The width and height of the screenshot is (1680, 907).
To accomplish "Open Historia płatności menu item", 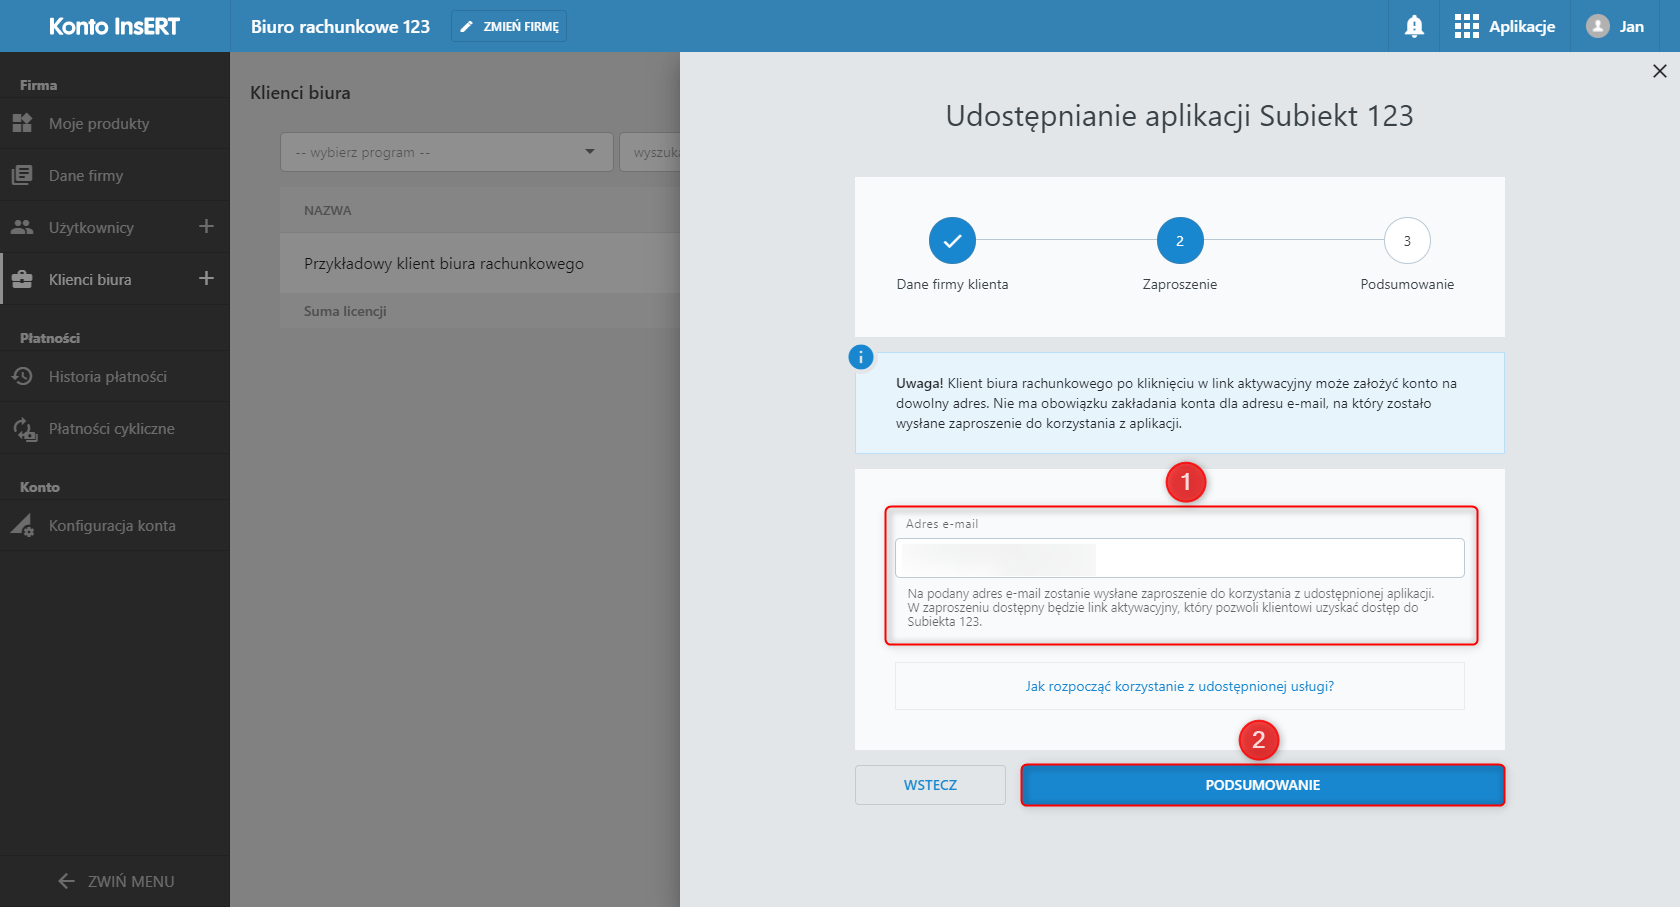I will tap(115, 376).
